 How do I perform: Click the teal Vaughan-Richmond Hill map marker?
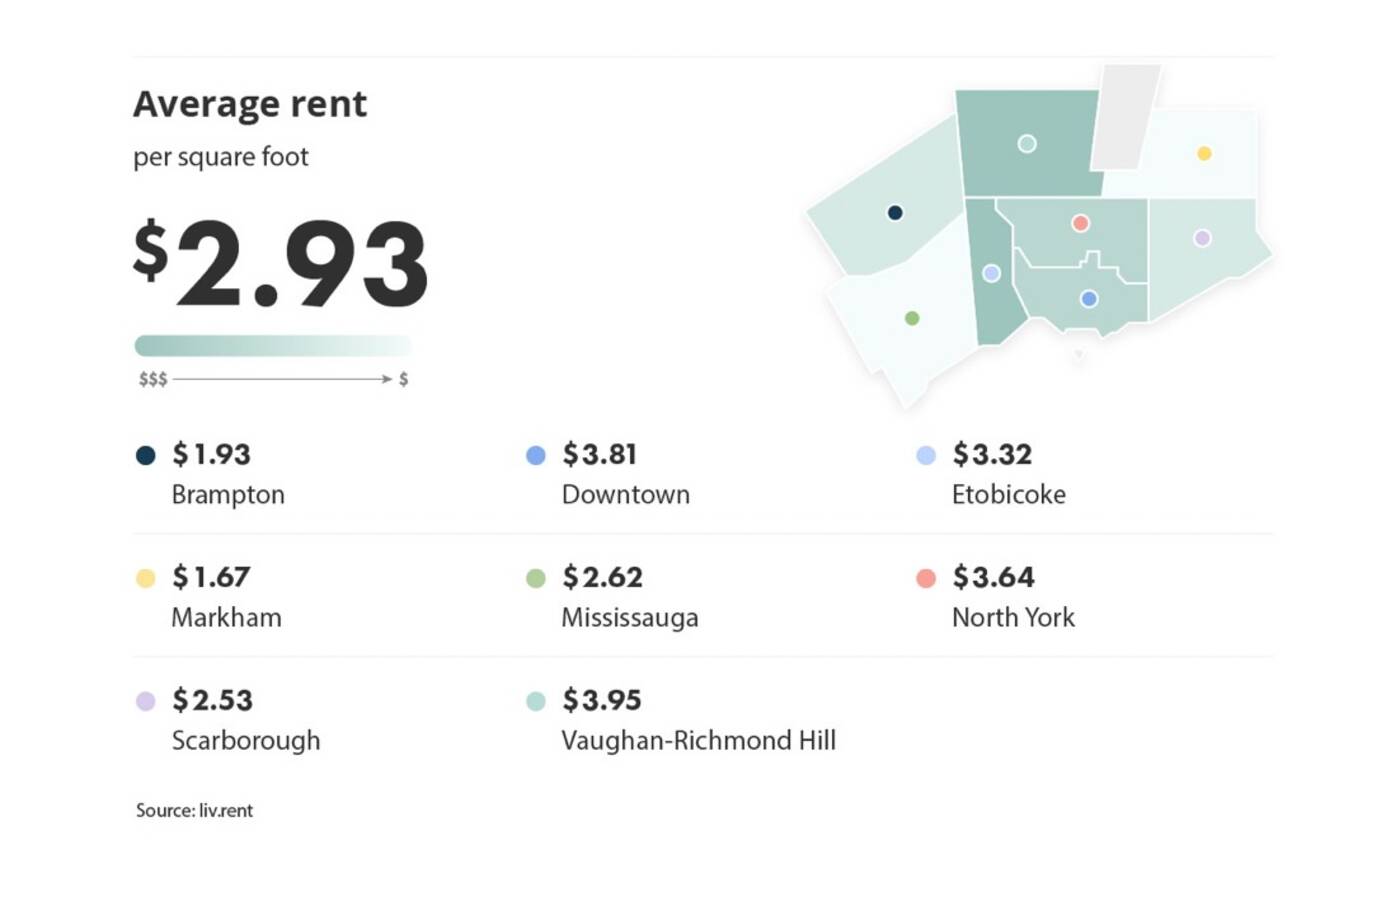(1027, 144)
